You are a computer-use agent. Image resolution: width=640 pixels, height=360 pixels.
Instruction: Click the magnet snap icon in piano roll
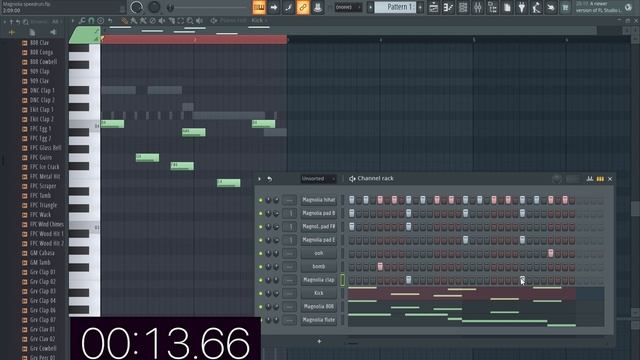tap(91, 20)
